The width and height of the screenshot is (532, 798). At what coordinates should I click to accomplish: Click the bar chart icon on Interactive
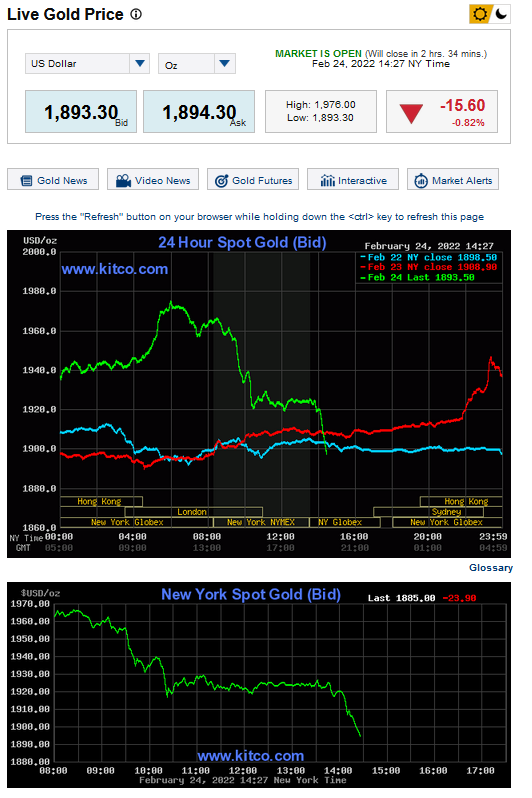[x=327, y=181]
